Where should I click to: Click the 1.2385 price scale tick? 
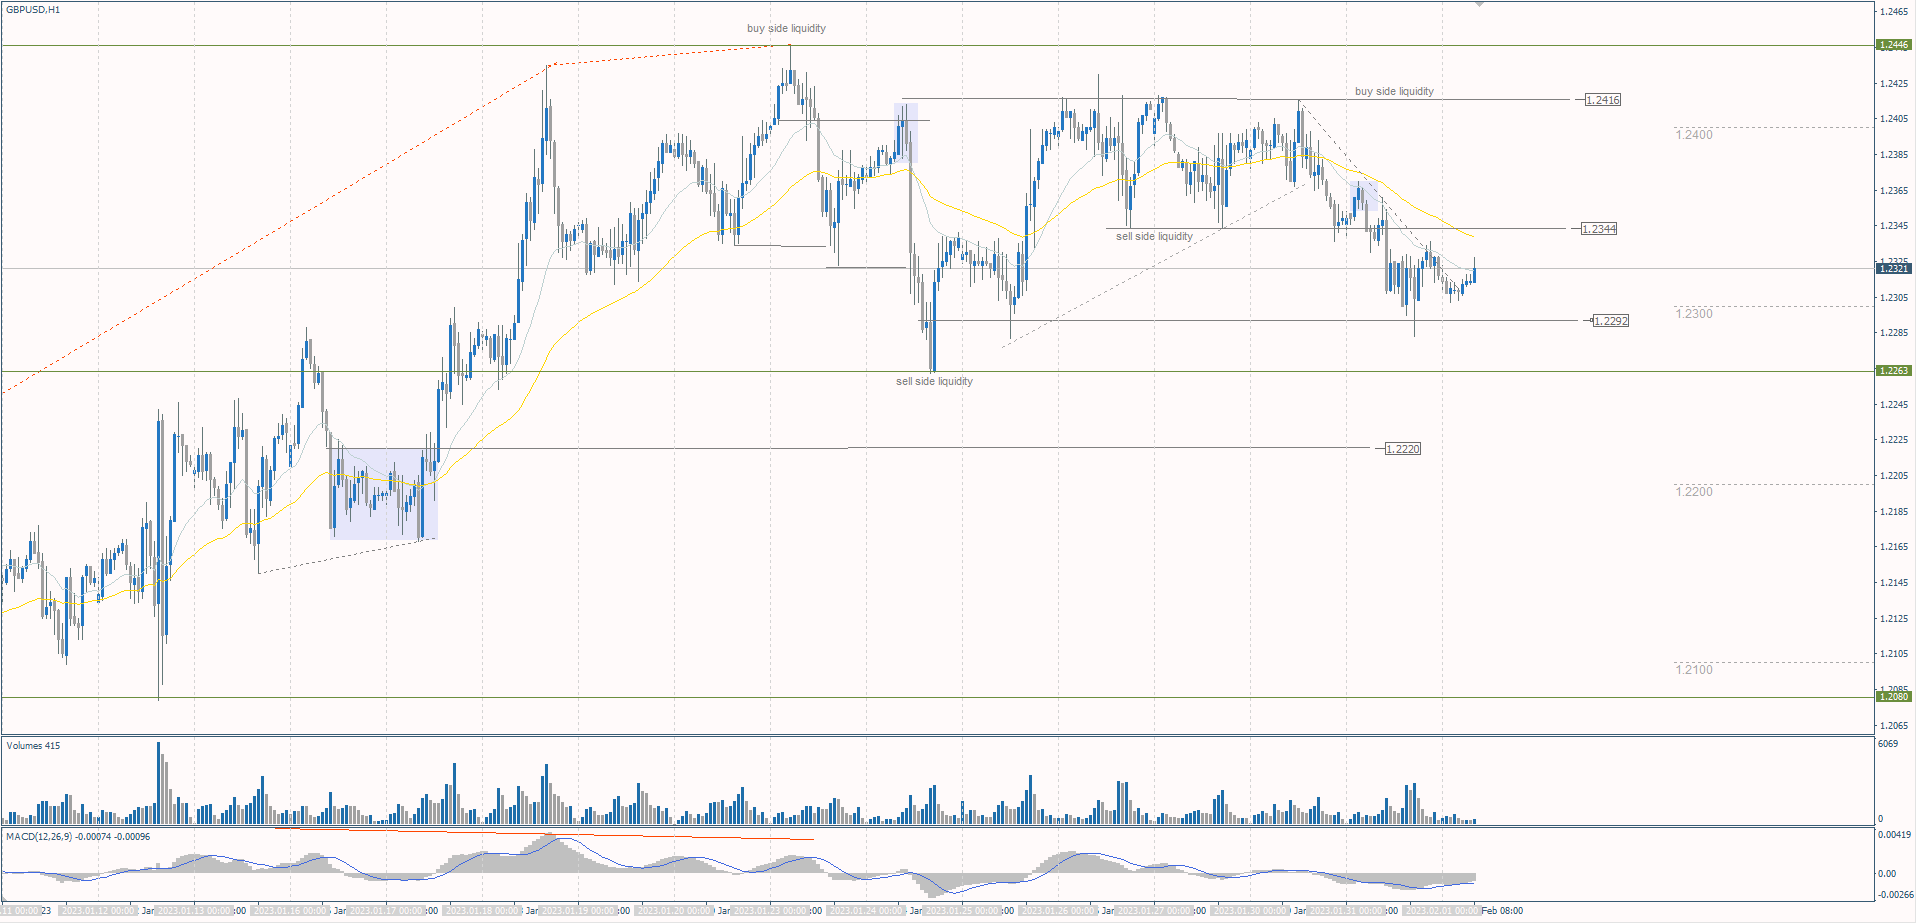coord(1893,155)
